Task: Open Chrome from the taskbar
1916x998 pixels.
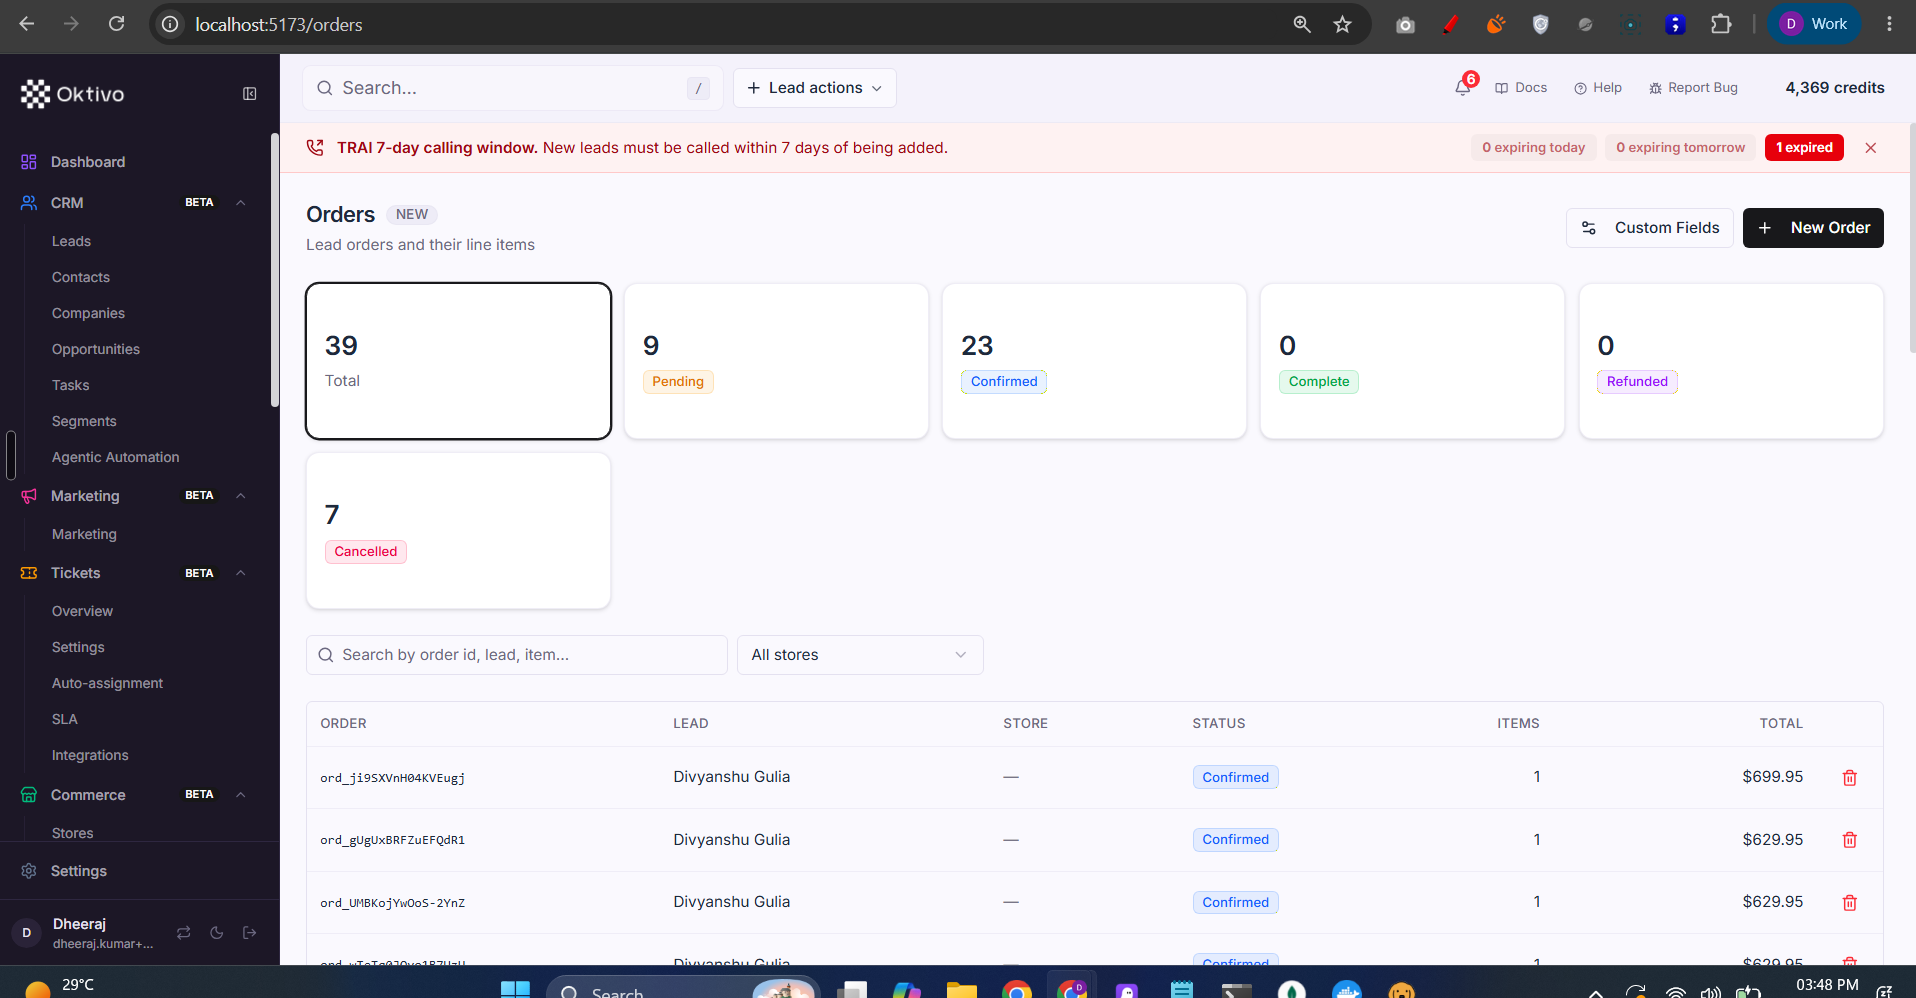Action: (1017, 990)
